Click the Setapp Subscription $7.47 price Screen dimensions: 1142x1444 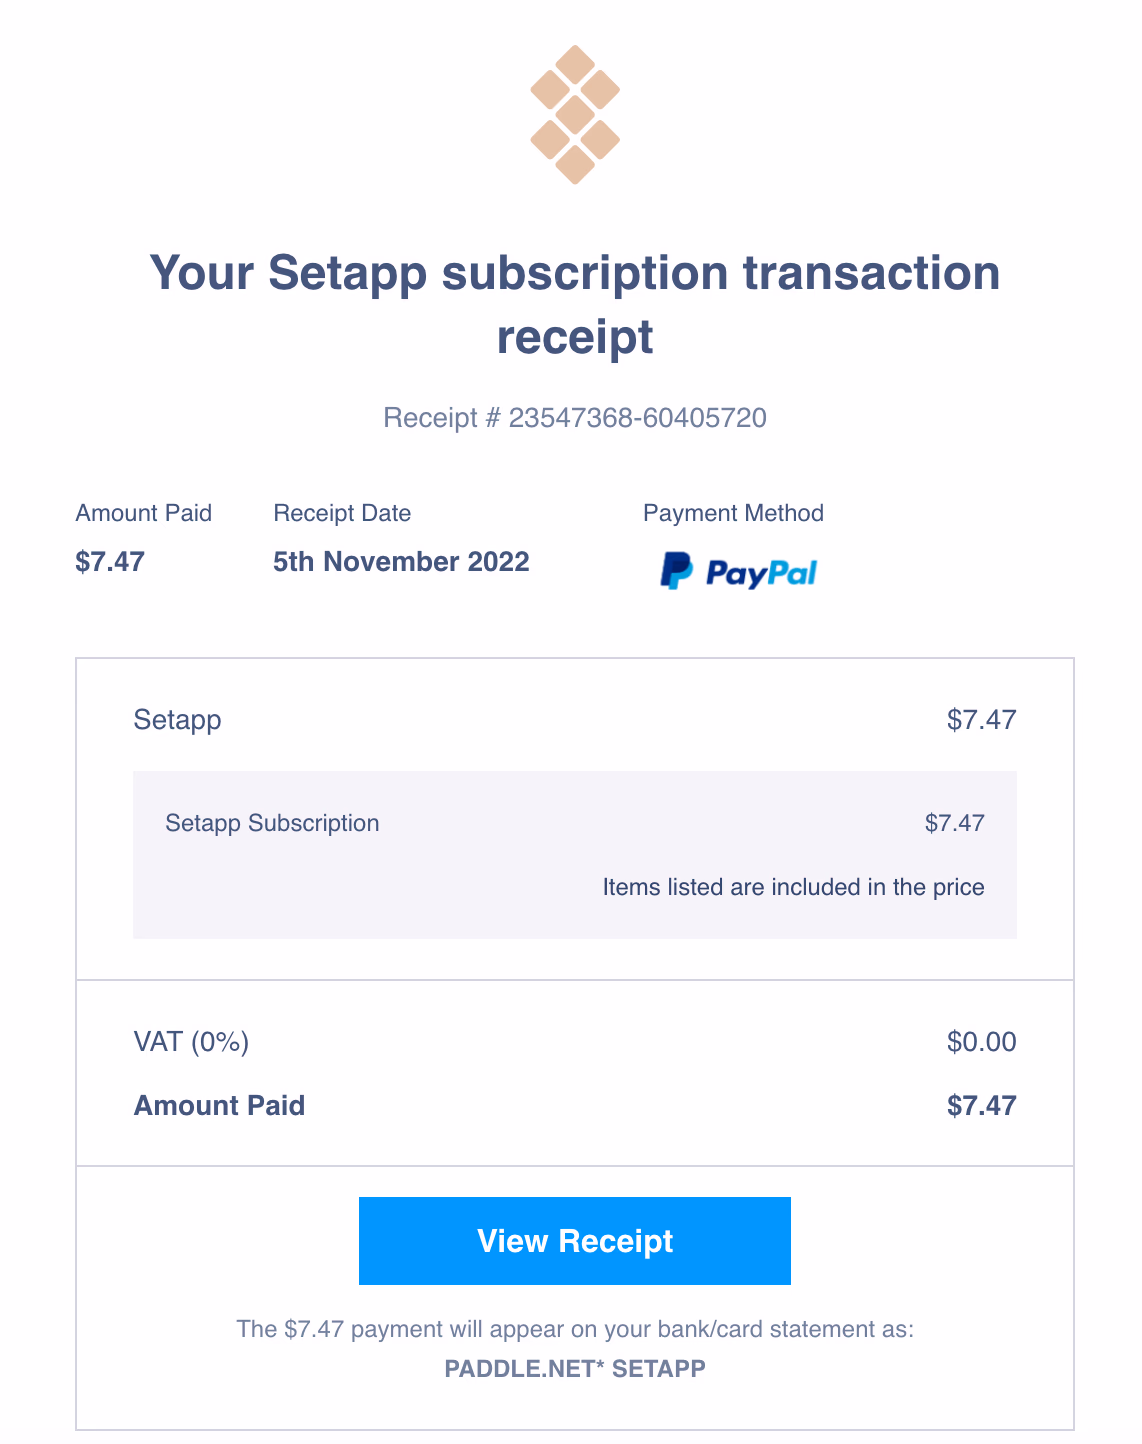[x=954, y=823]
